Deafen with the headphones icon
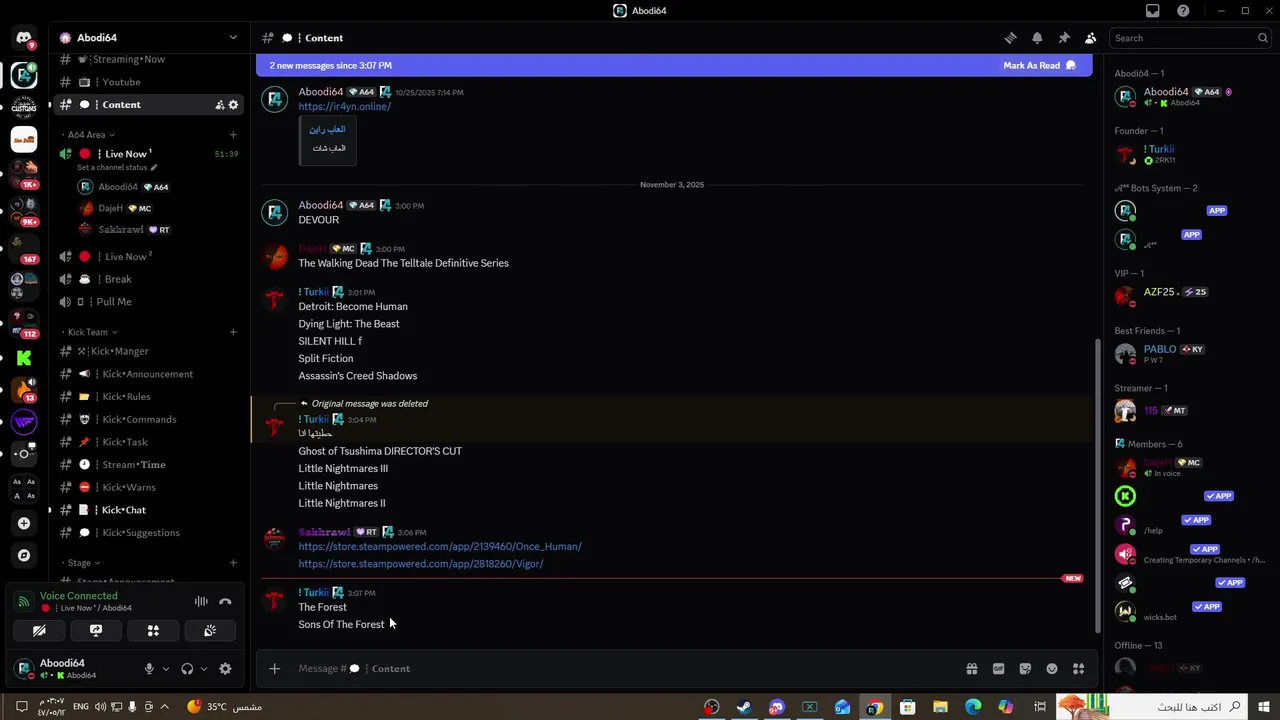 pyautogui.click(x=187, y=669)
